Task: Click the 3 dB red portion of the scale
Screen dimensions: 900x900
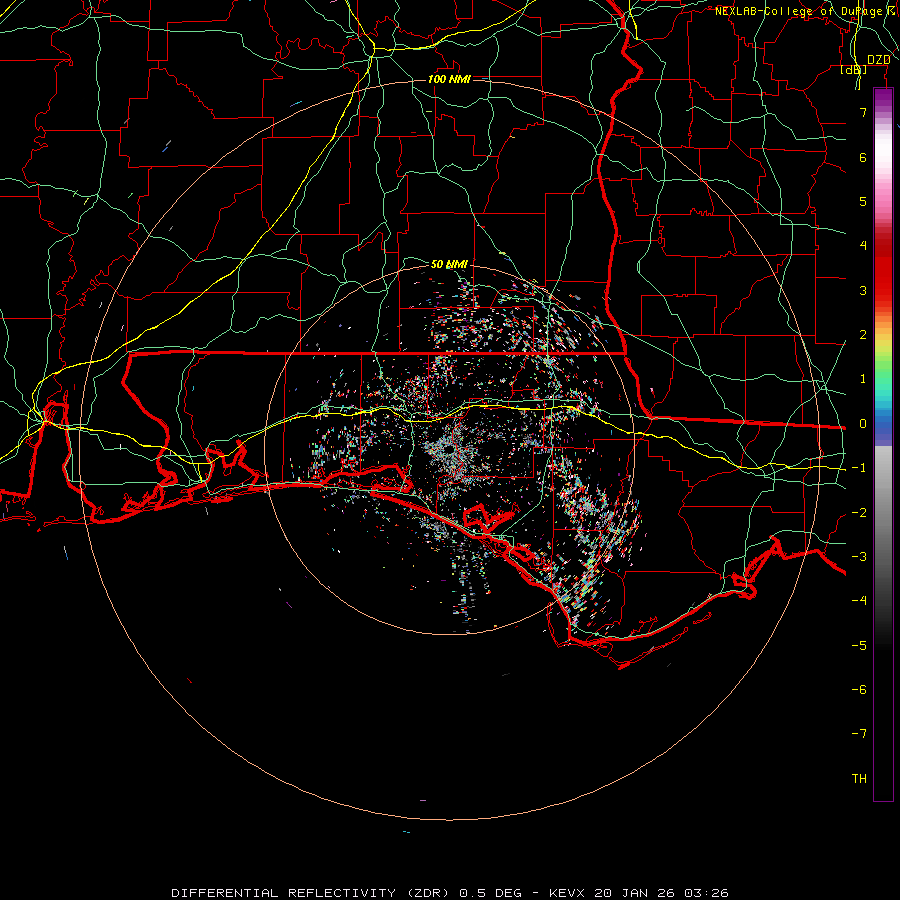Action: [883, 290]
